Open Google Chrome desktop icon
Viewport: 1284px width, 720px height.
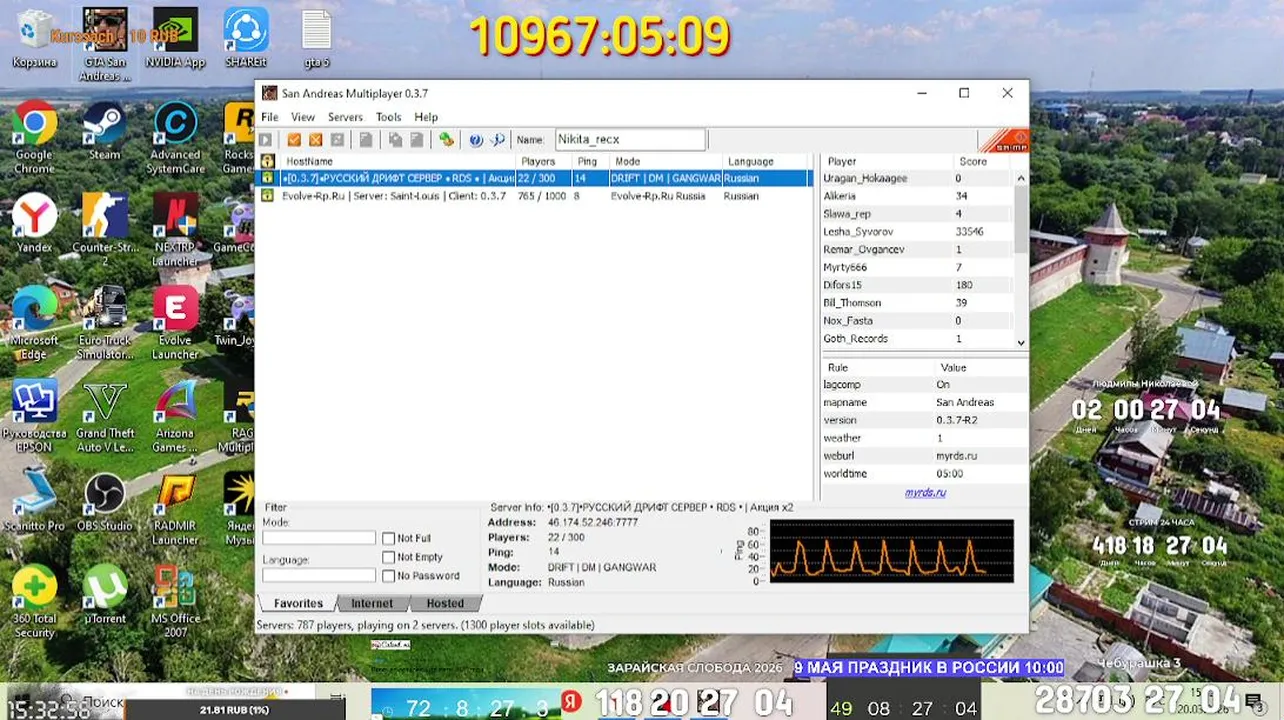click(x=34, y=138)
